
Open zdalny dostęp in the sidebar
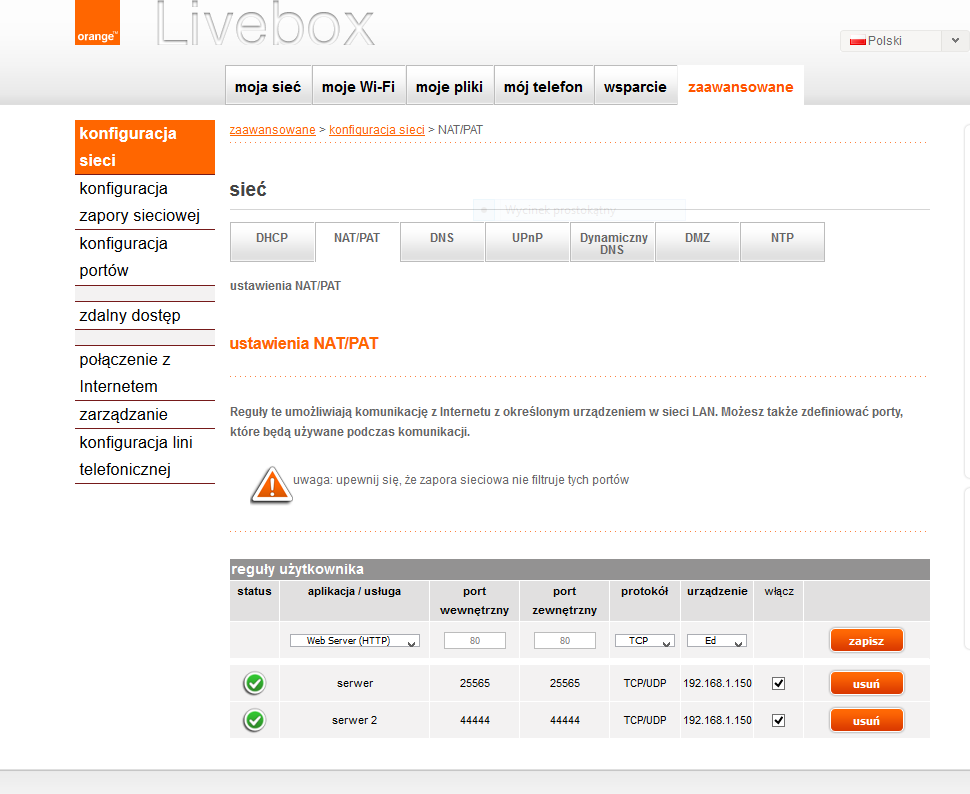click(x=145, y=315)
